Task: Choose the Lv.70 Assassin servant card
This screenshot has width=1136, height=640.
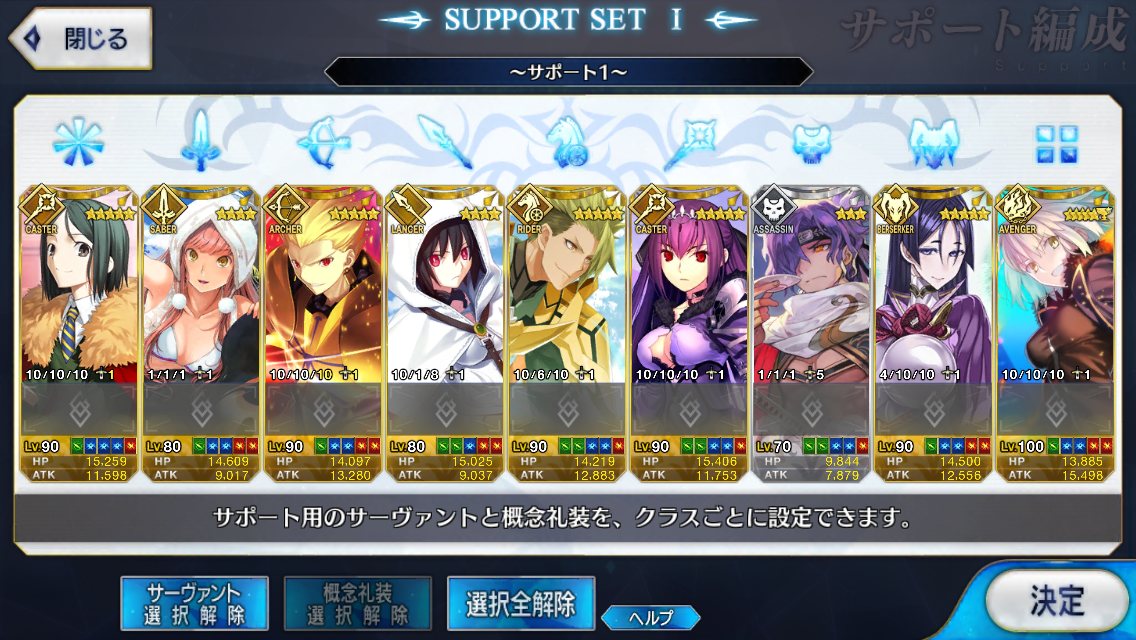Action: pos(811,333)
